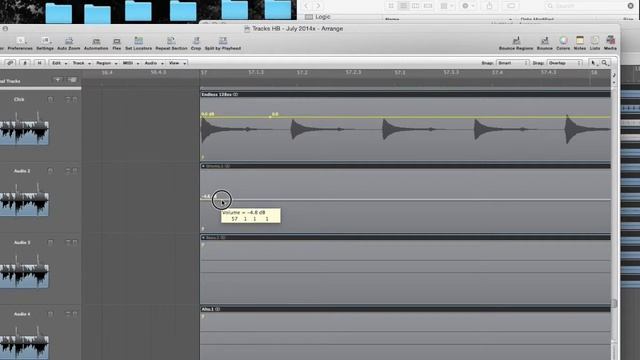Click the Finder share button

(489, 6)
